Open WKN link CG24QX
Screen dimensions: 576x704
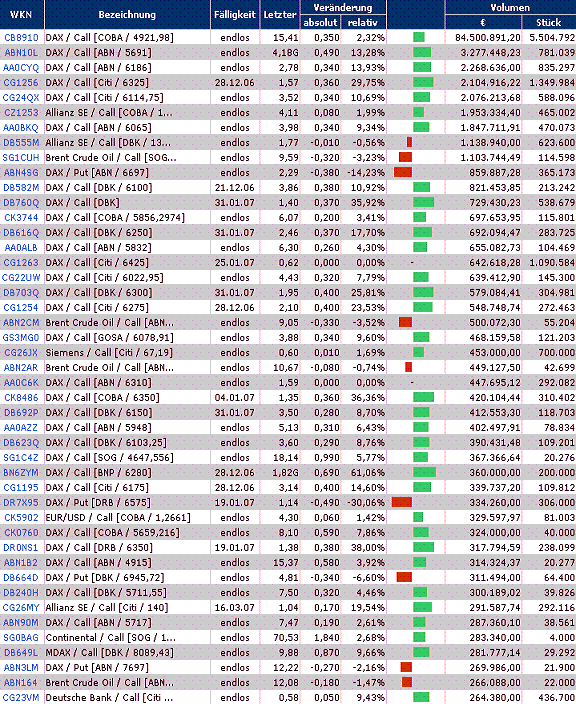click(21, 97)
